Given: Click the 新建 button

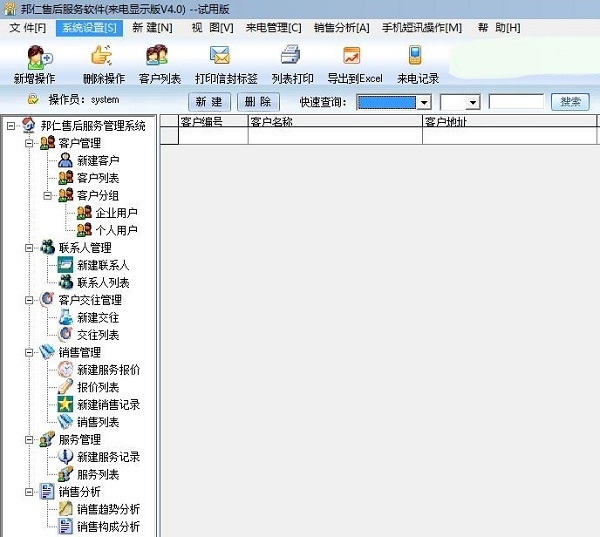Looking at the screenshot, I should click(x=209, y=102).
